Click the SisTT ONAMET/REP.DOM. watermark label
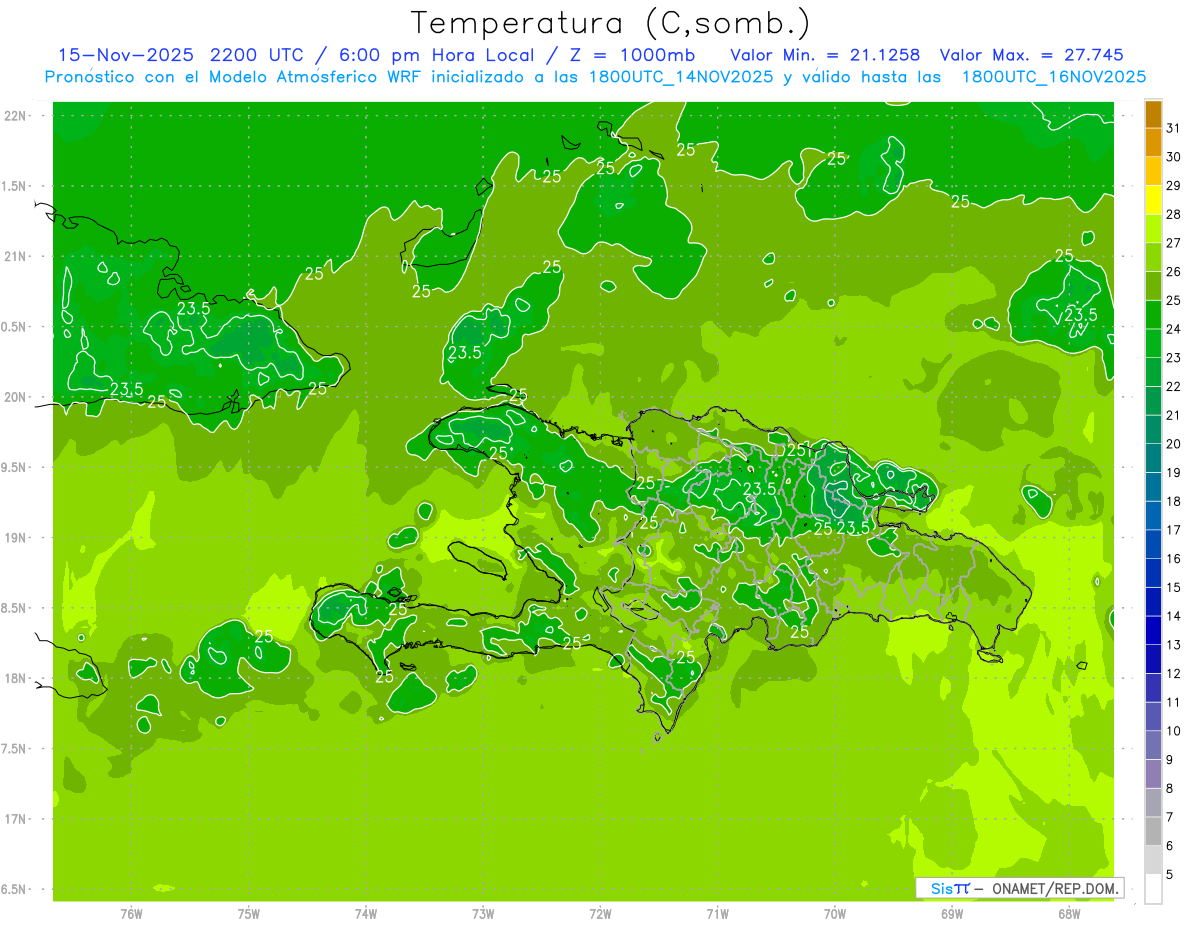The width and height of the screenshot is (1200, 927). pyautogui.click(x=1019, y=888)
